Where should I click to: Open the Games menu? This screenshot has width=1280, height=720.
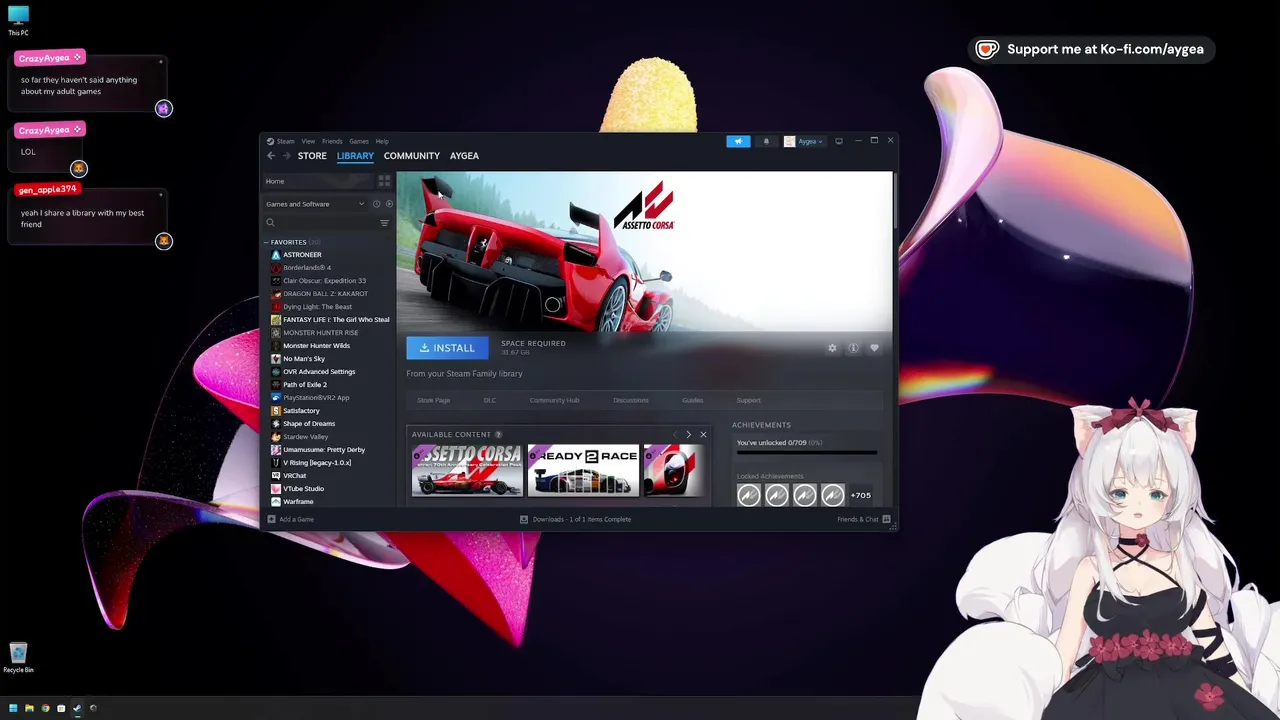coord(359,141)
